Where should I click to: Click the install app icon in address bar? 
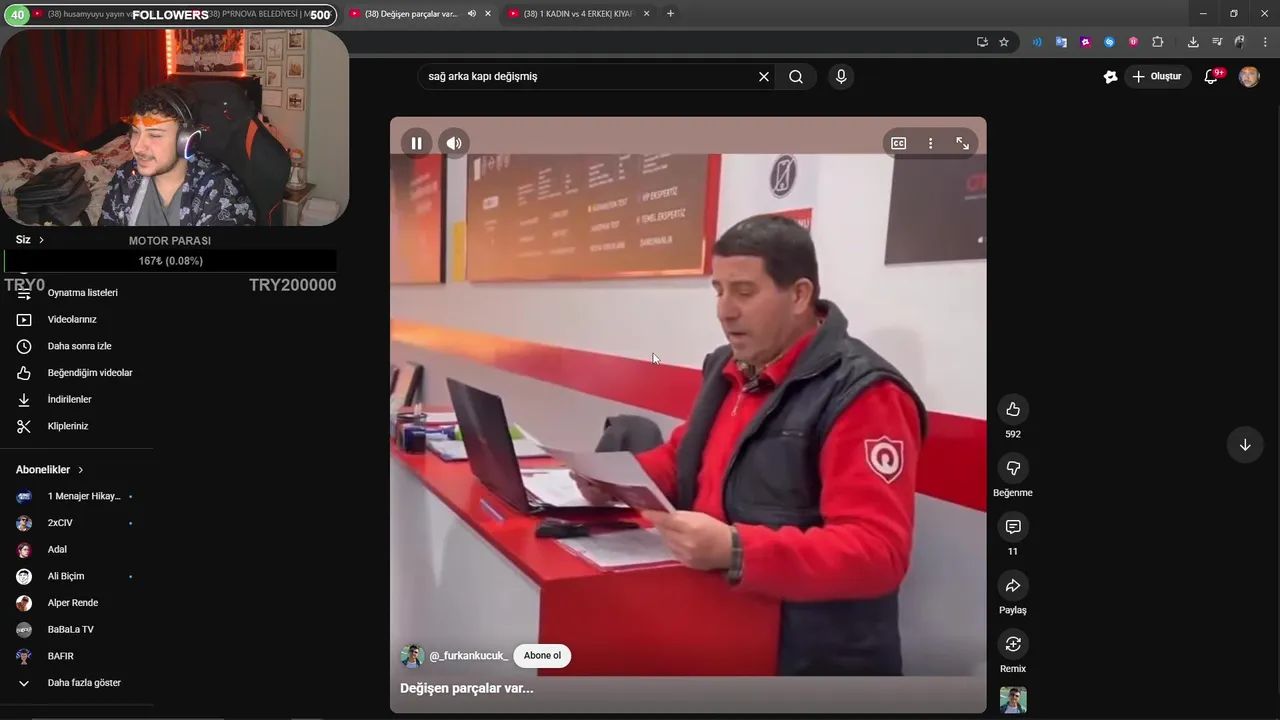982,42
